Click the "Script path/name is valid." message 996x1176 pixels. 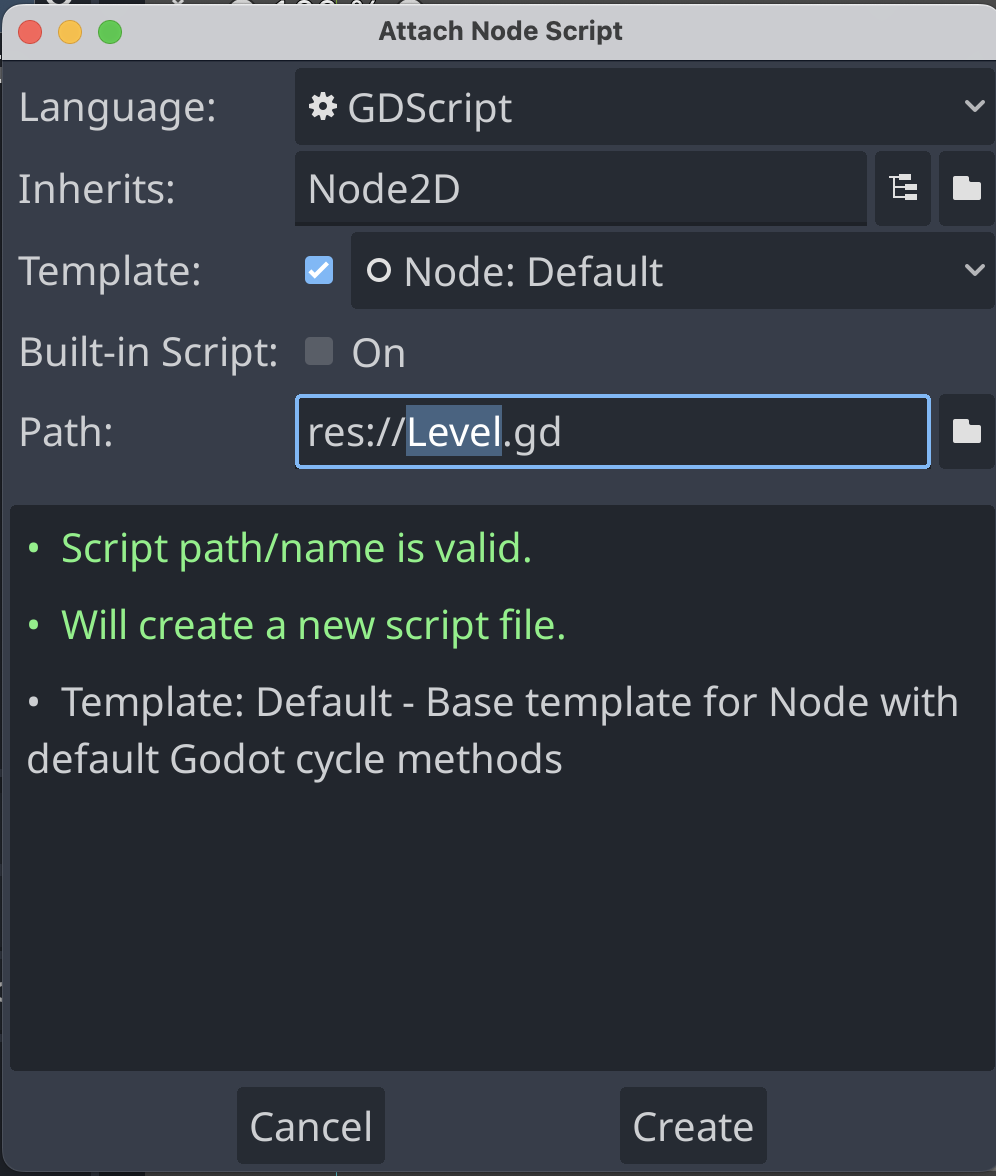296,548
